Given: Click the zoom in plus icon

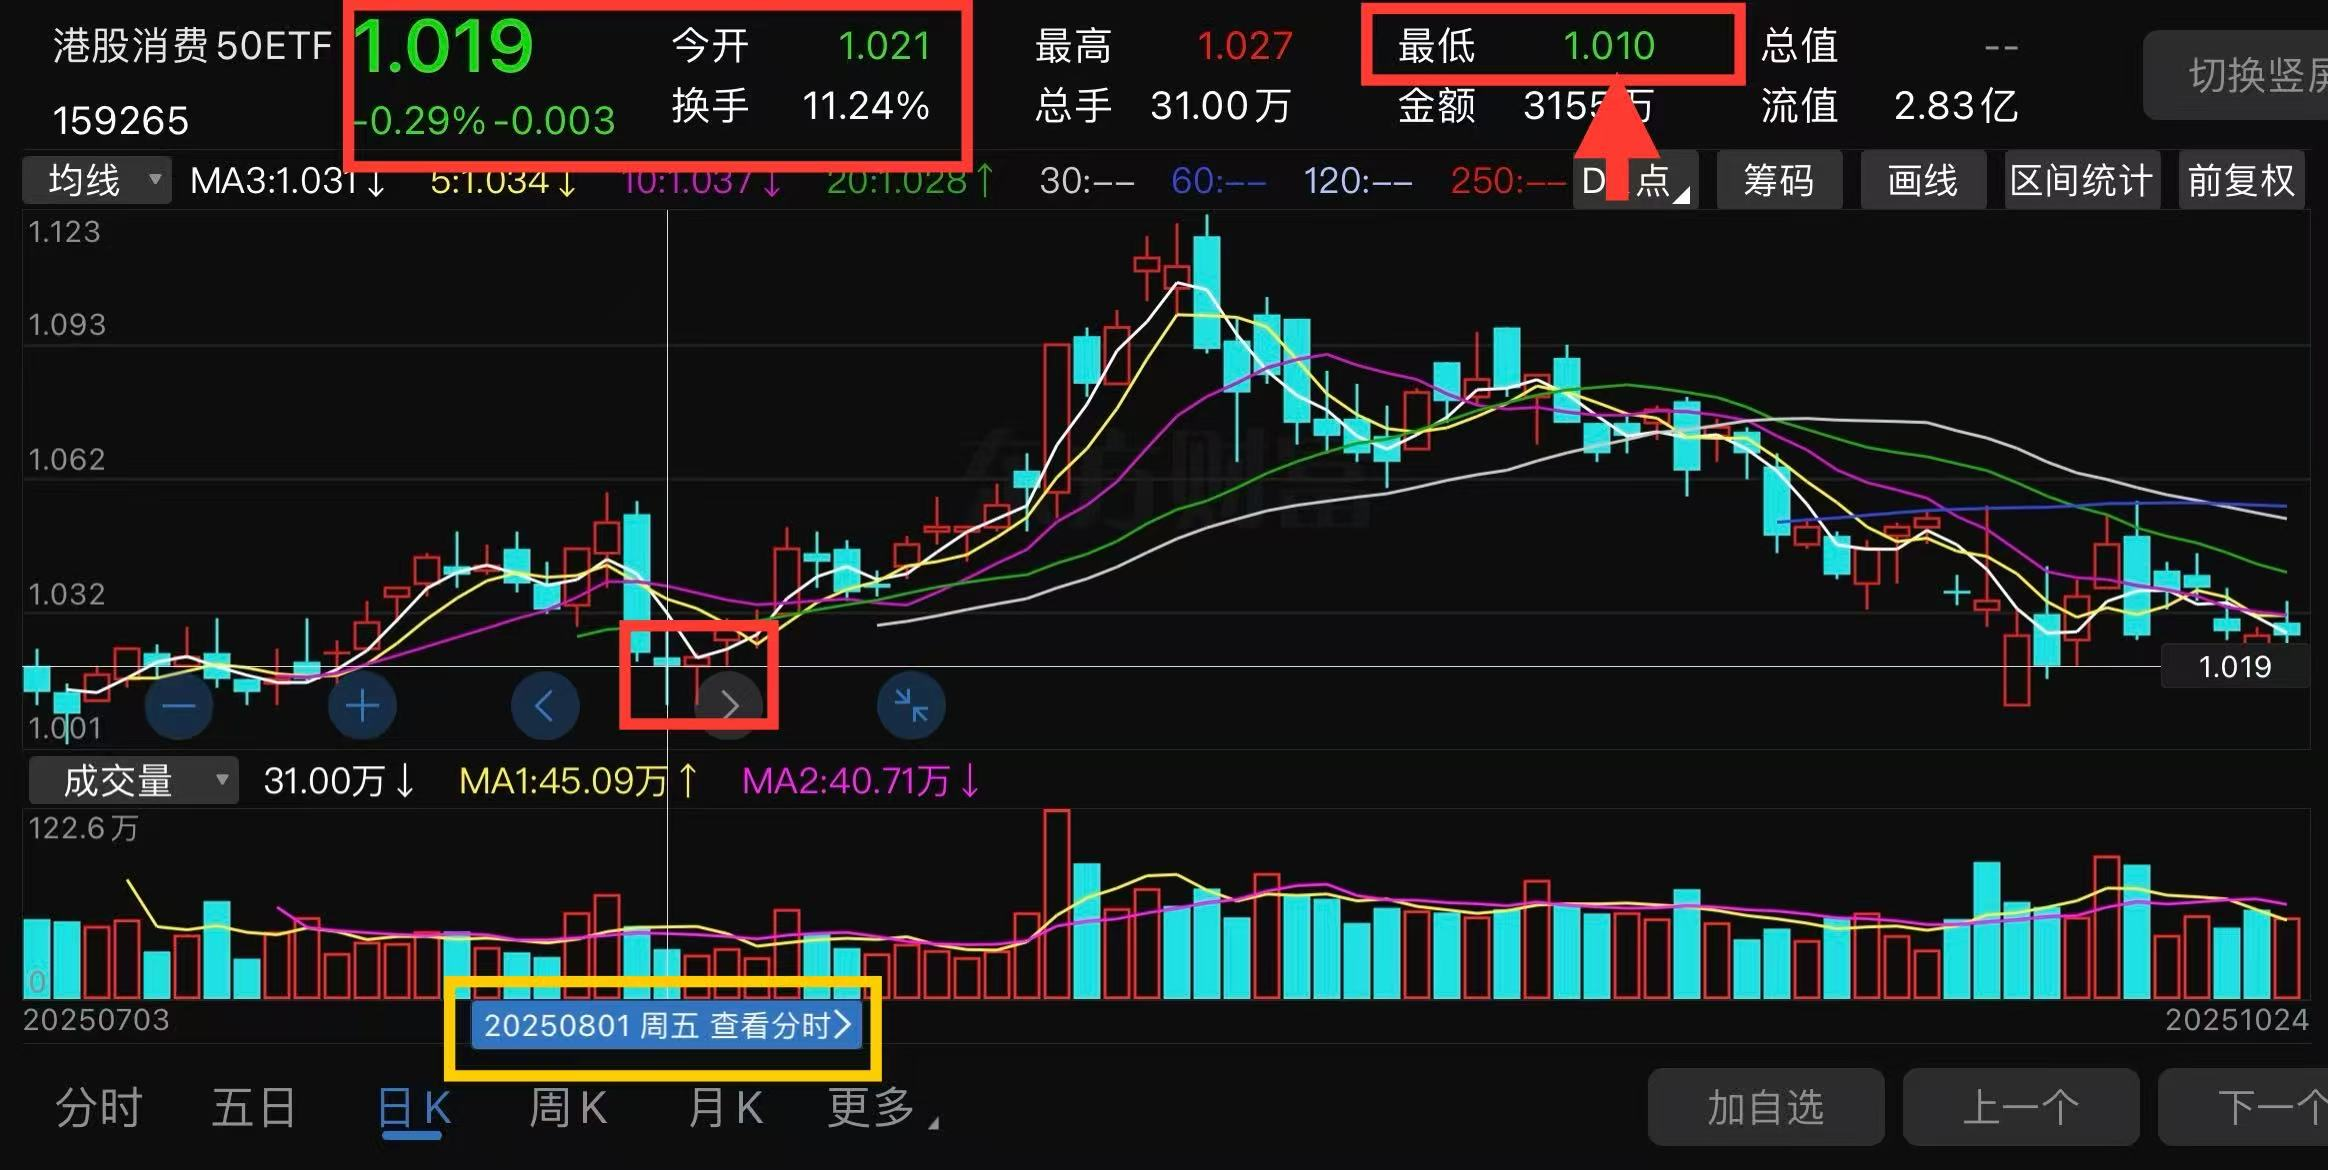Looking at the screenshot, I should click(362, 706).
